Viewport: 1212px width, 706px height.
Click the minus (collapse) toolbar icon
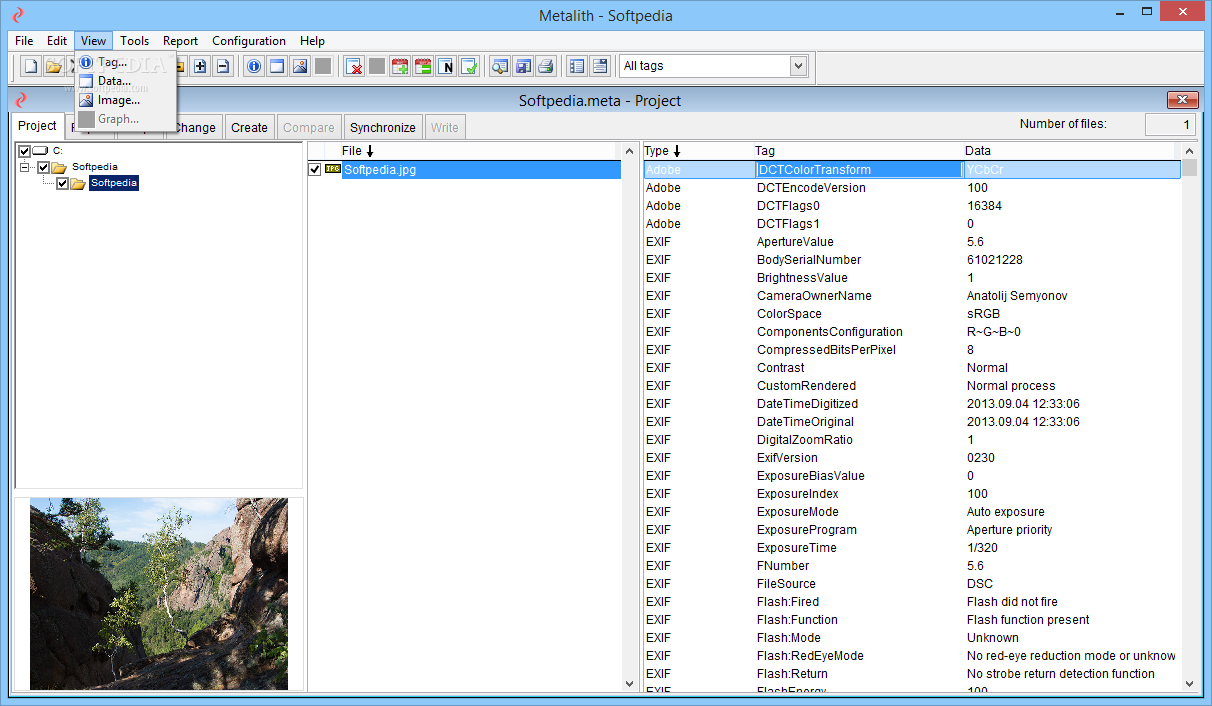tap(222, 67)
